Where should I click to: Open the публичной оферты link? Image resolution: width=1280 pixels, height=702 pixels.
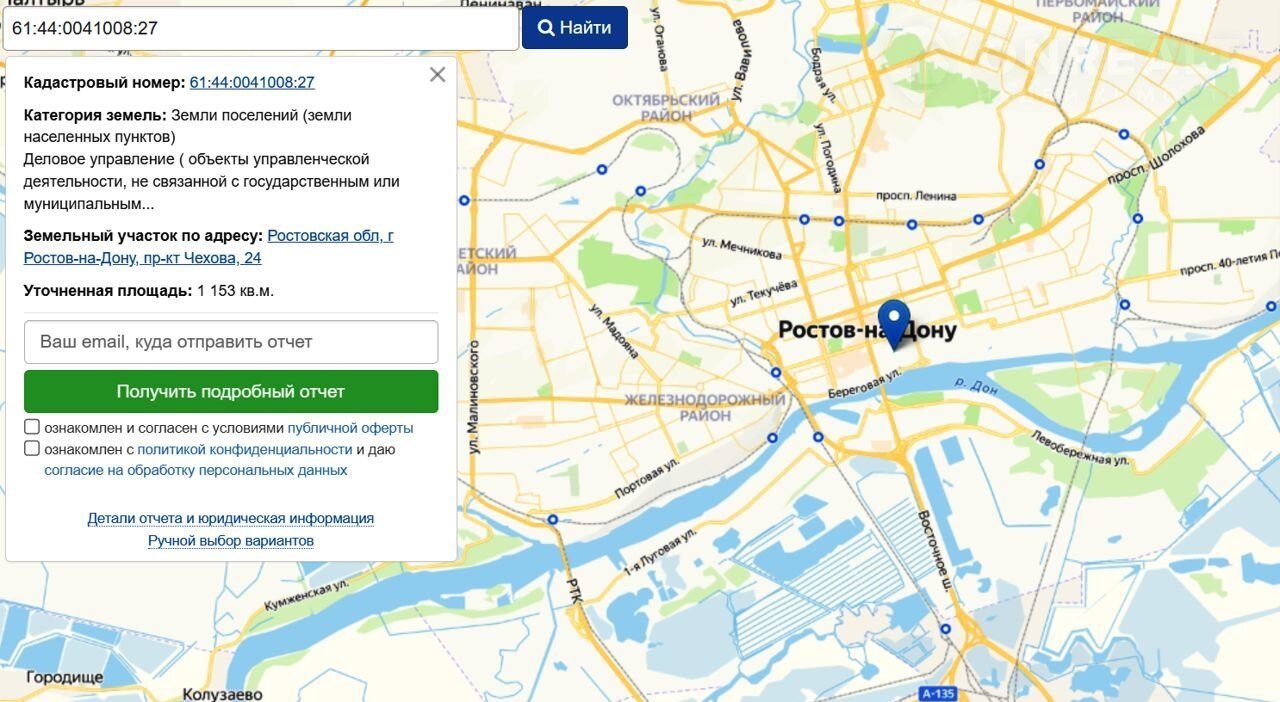point(350,428)
